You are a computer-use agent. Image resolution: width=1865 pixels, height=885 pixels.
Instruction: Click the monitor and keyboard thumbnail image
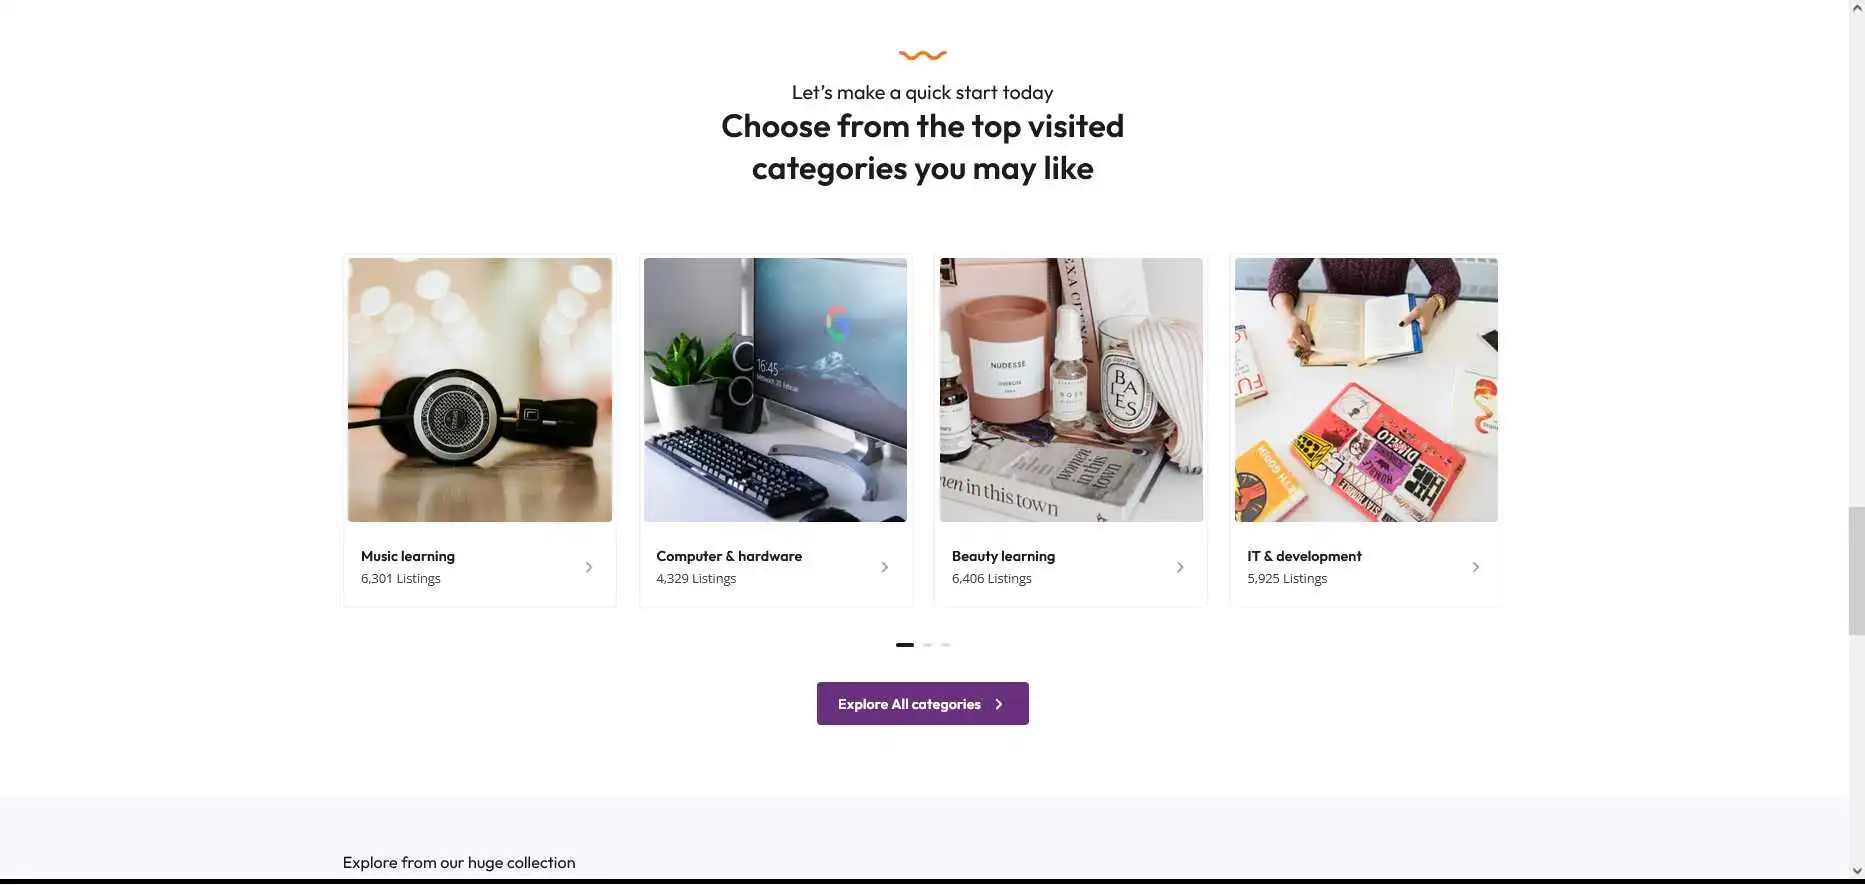tap(775, 390)
